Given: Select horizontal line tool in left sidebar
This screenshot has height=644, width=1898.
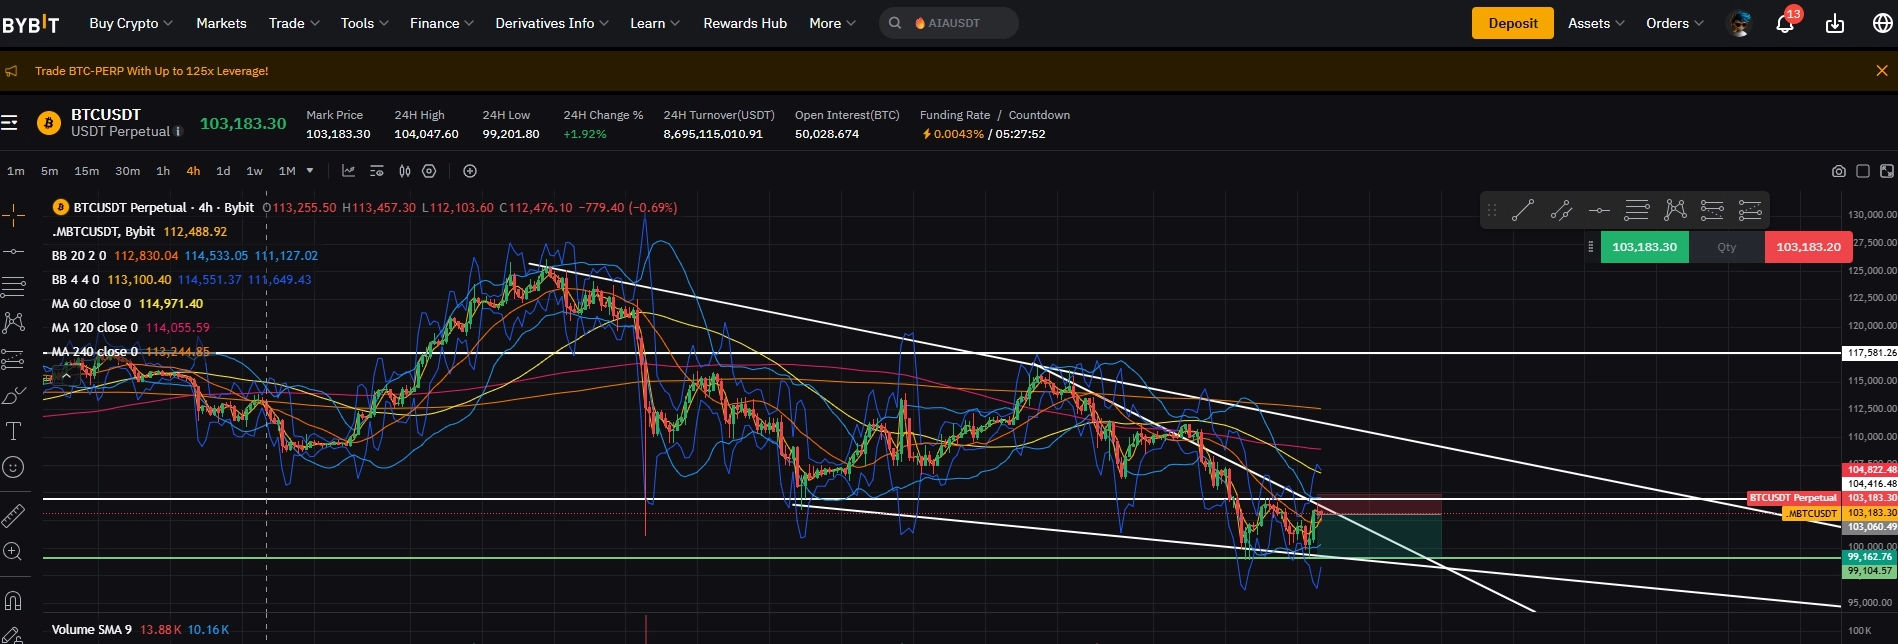Looking at the screenshot, I should pos(13,251).
